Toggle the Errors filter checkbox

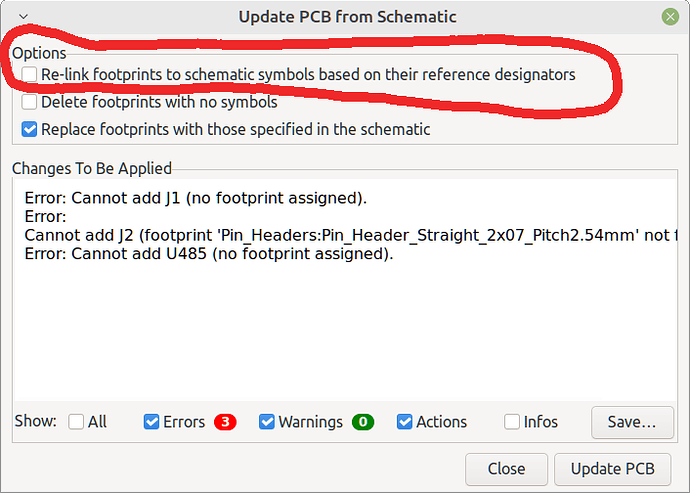tap(151, 422)
